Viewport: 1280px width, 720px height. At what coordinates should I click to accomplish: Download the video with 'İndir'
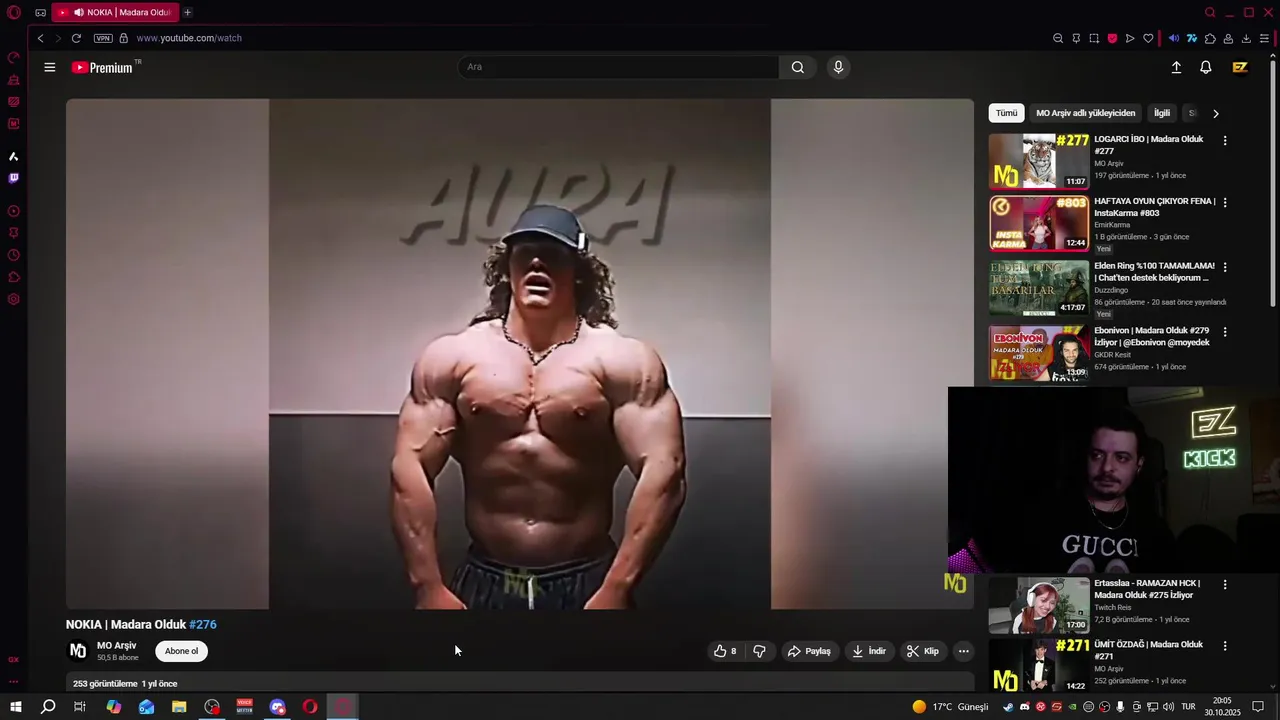869,651
